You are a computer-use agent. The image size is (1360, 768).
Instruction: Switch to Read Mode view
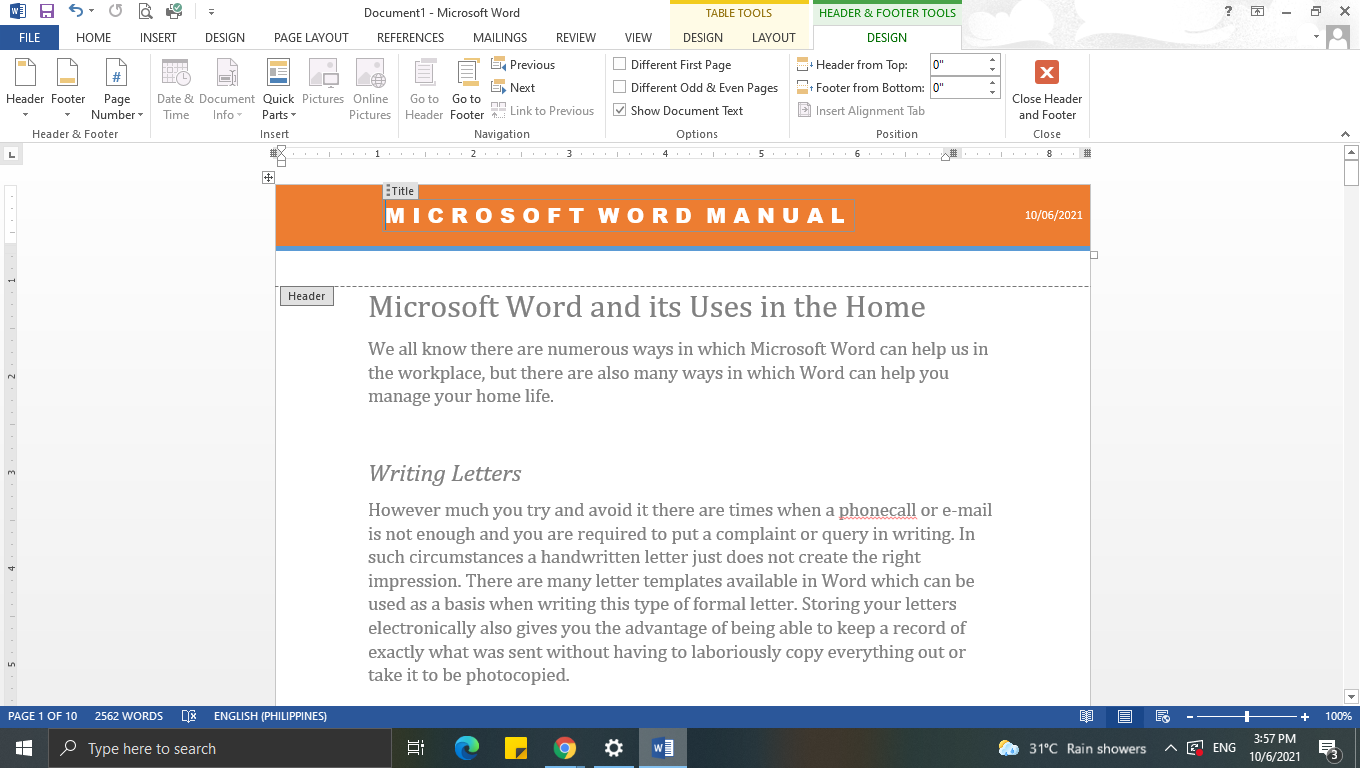[x=1087, y=716]
